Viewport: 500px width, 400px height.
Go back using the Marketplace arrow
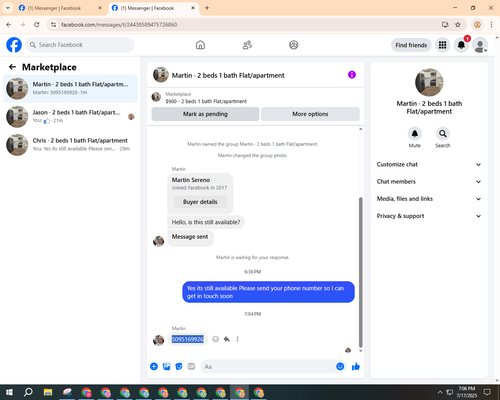pos(12,67)
